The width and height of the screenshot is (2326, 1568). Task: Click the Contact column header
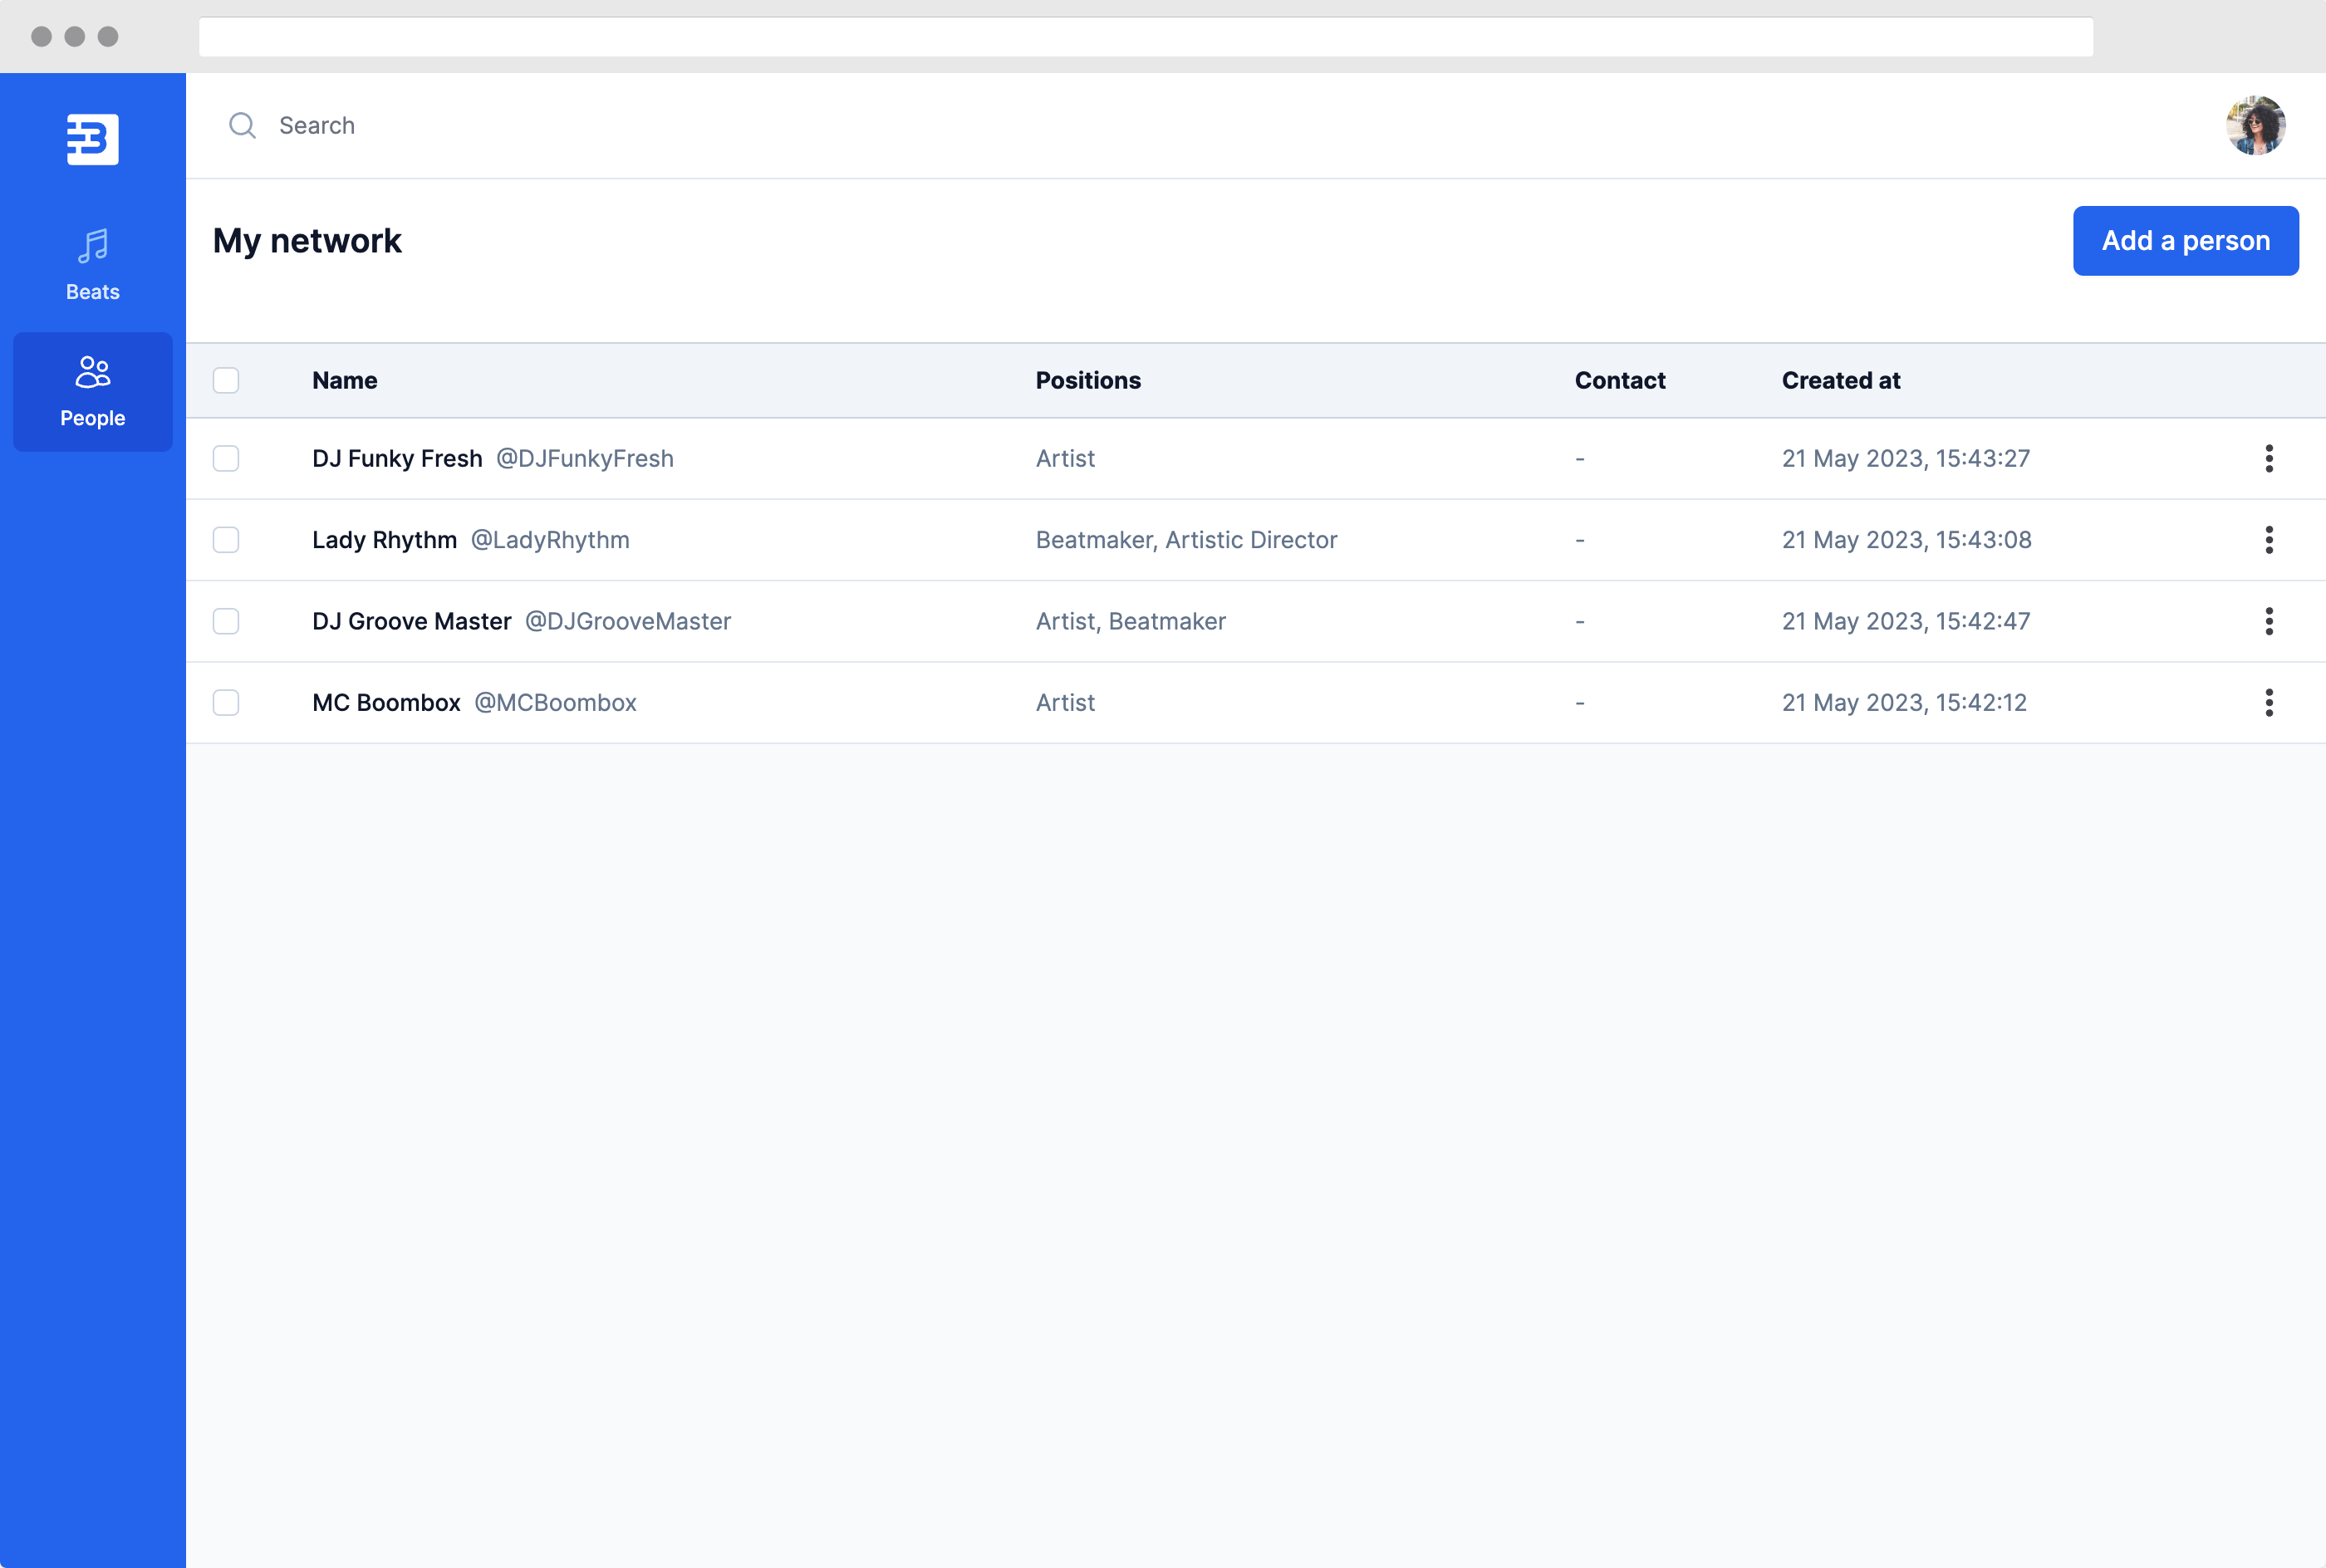[x=1619, y=380]
